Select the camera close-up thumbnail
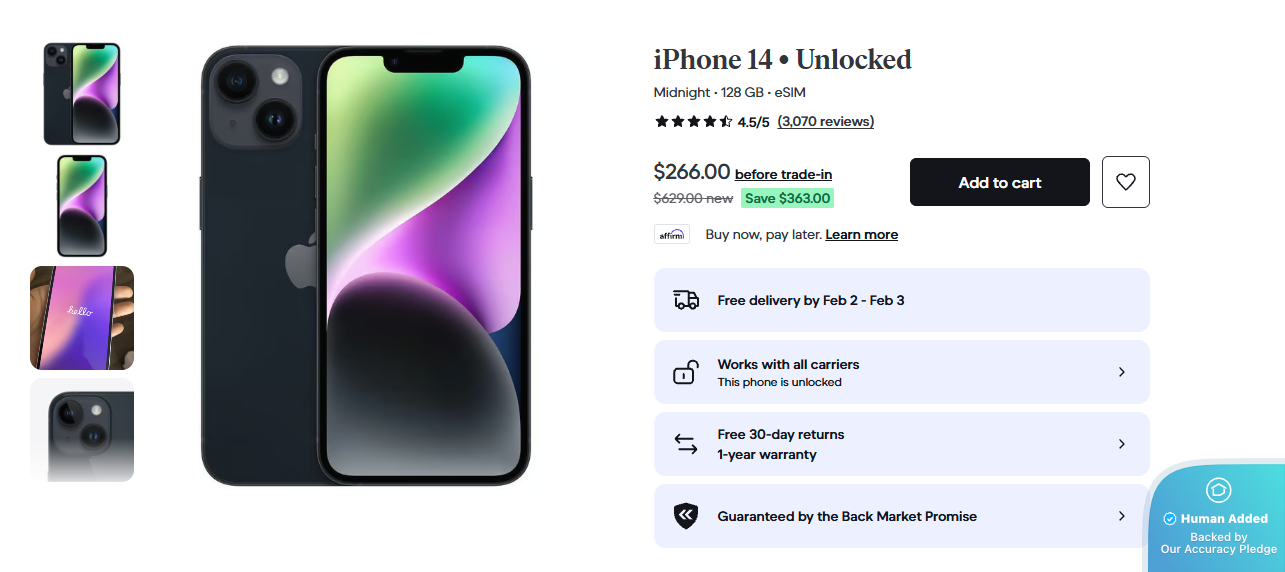1285x572 pixels. (x=82, y=430)
